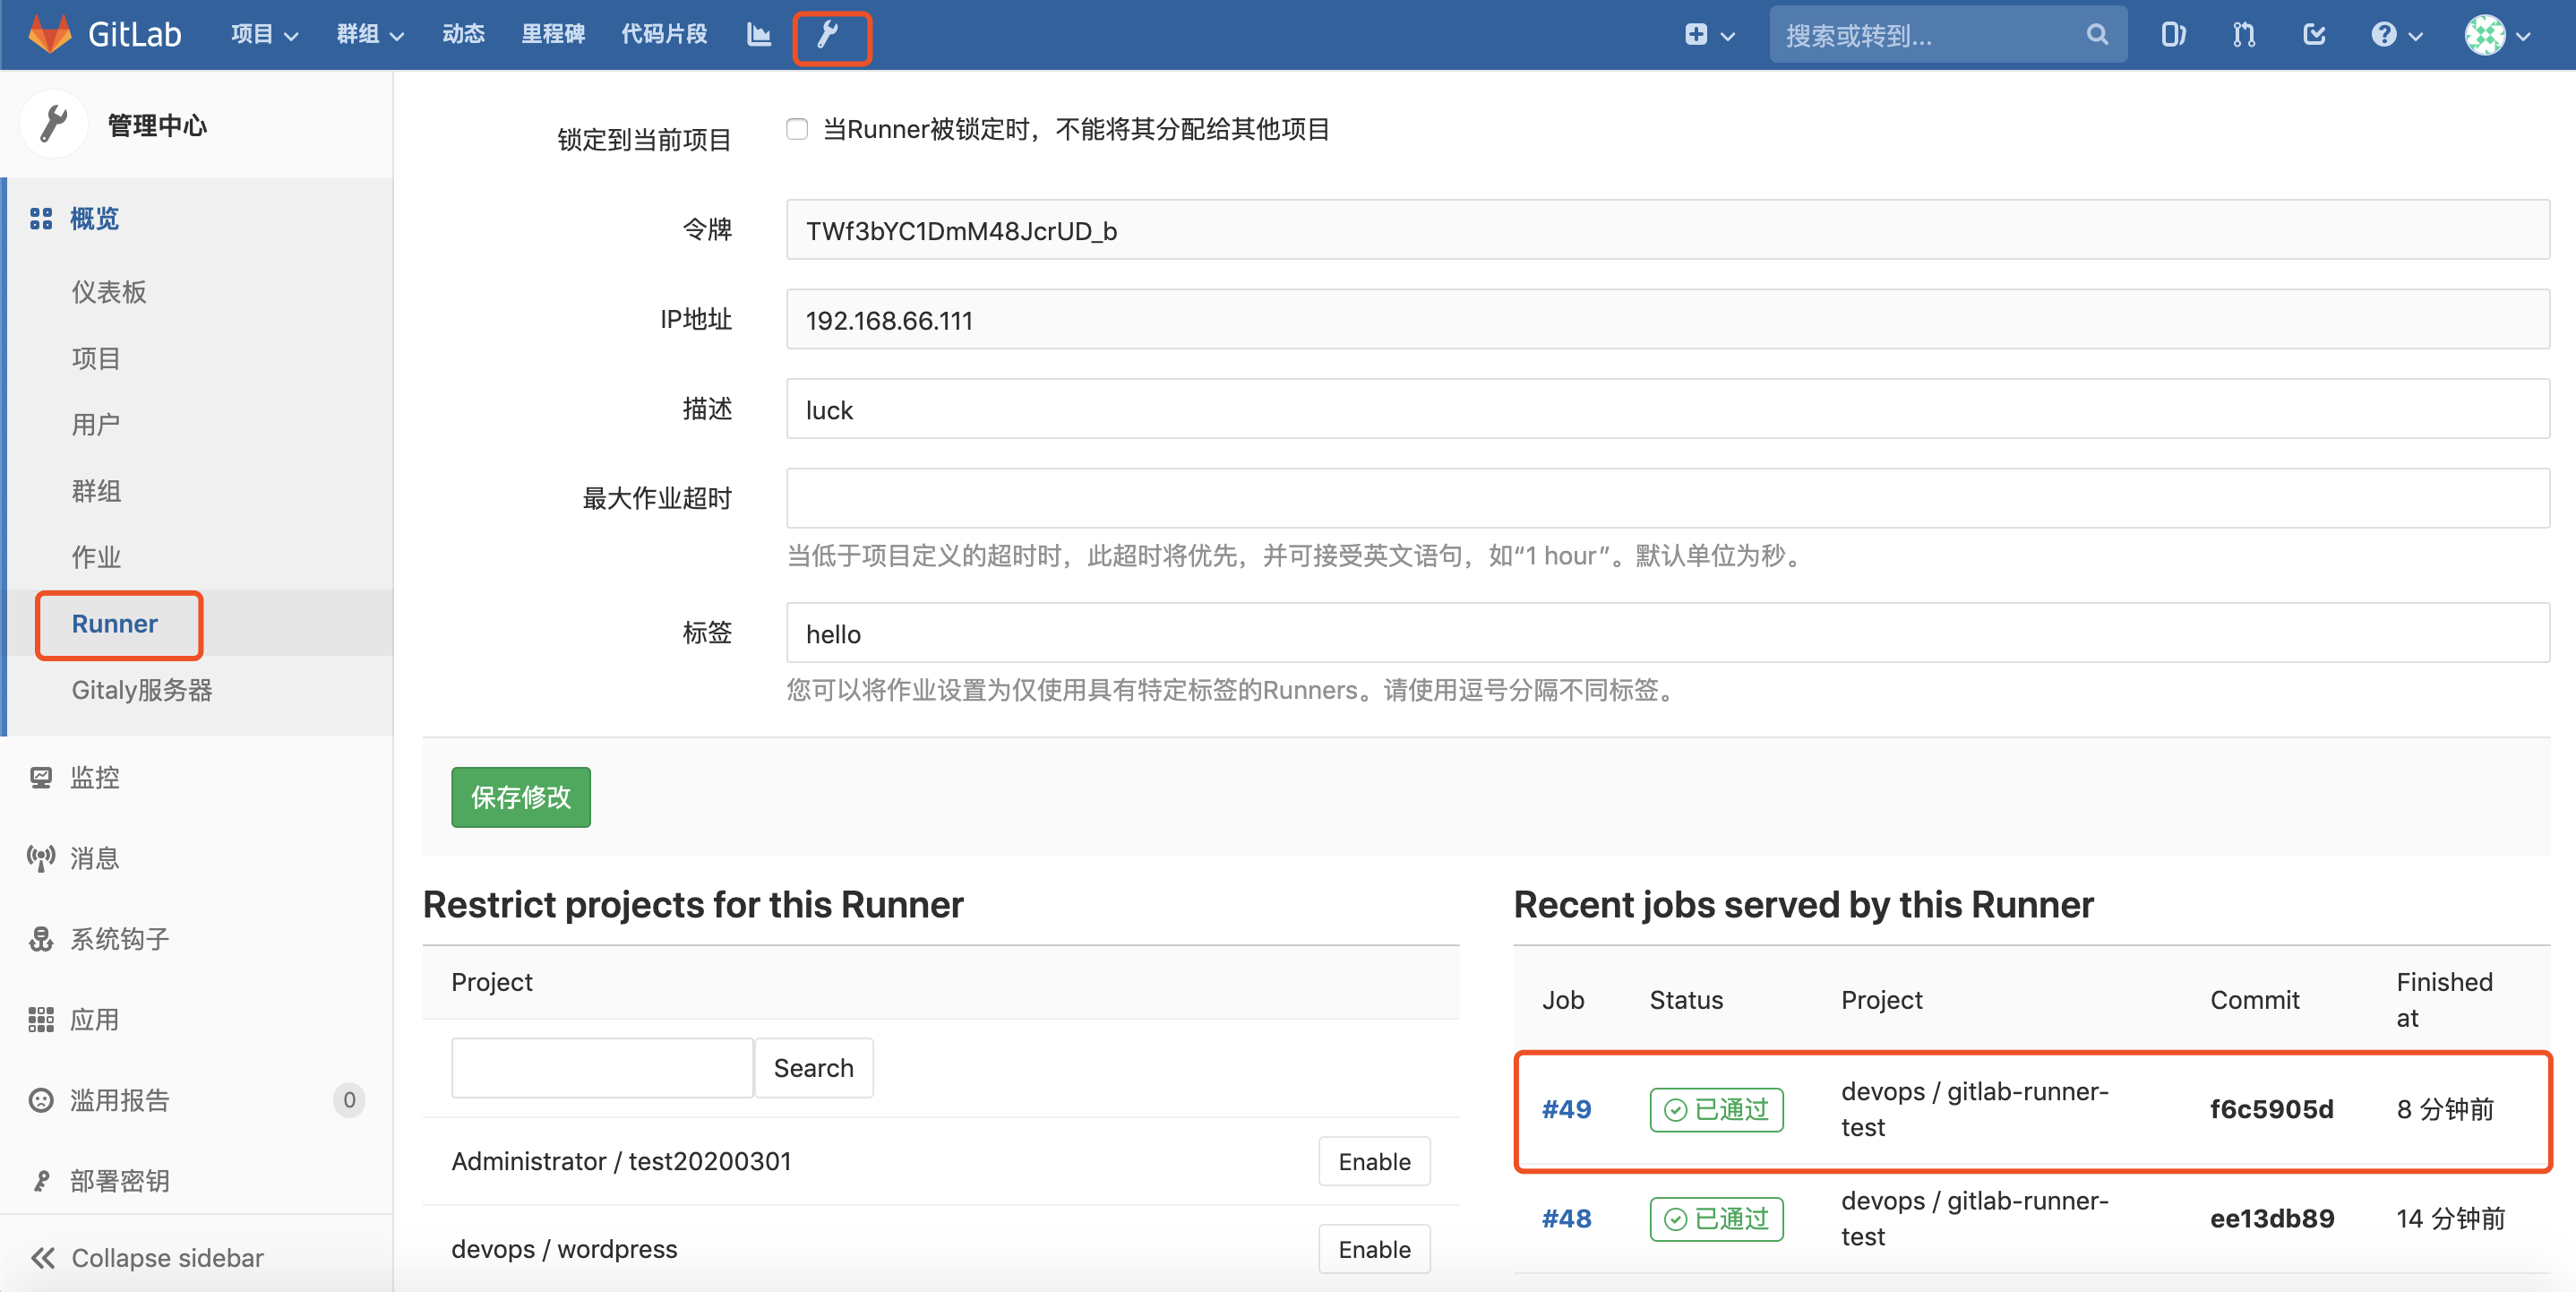Screen dimensions: 2576x1292
Task: Open the 项目 projects dropdown
Action: 262,33
